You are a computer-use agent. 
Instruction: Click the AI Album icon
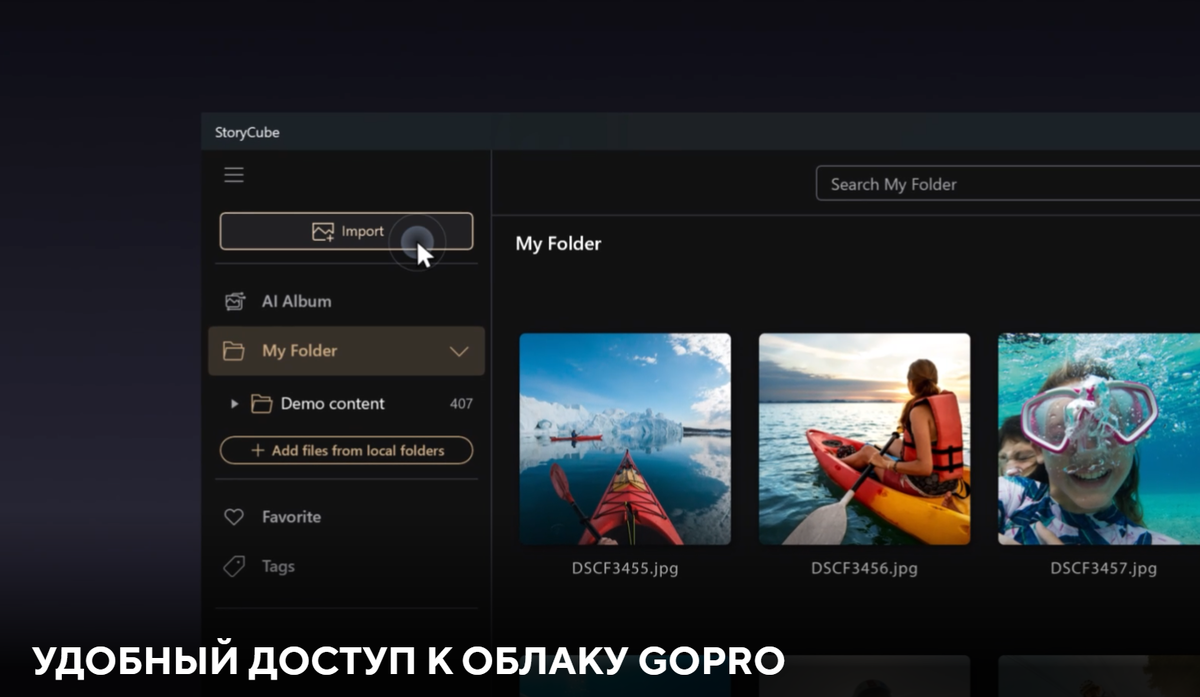pyautogui.click(x=234, y=301)
